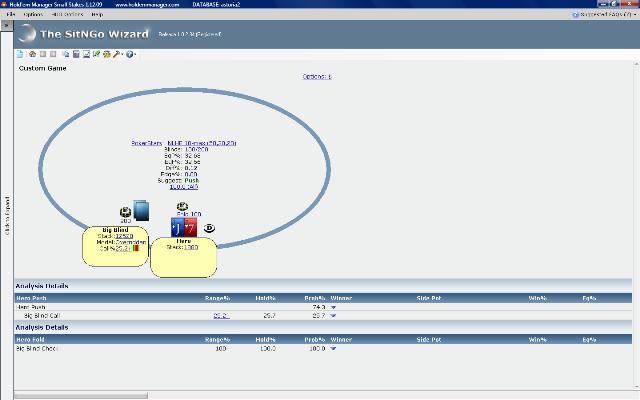Screen dimensions: 640x400
Task: Open the Options menu
Action: pyautogui.click(x=33, y=14)
